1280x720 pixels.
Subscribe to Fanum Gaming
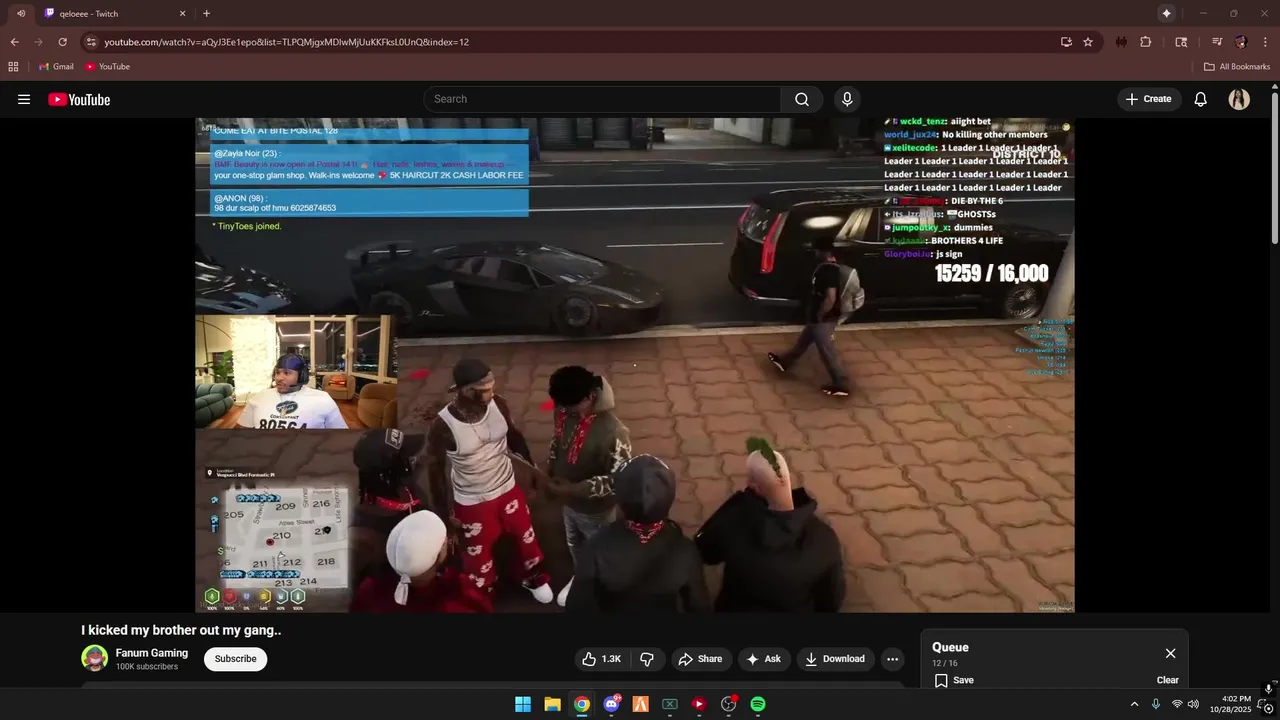(235, 659)
